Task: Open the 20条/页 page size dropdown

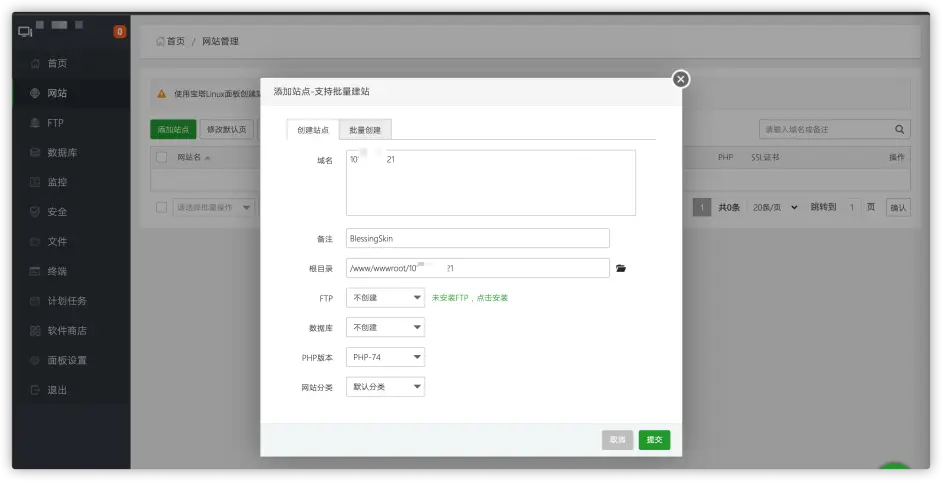Action: tap(775, 207)
